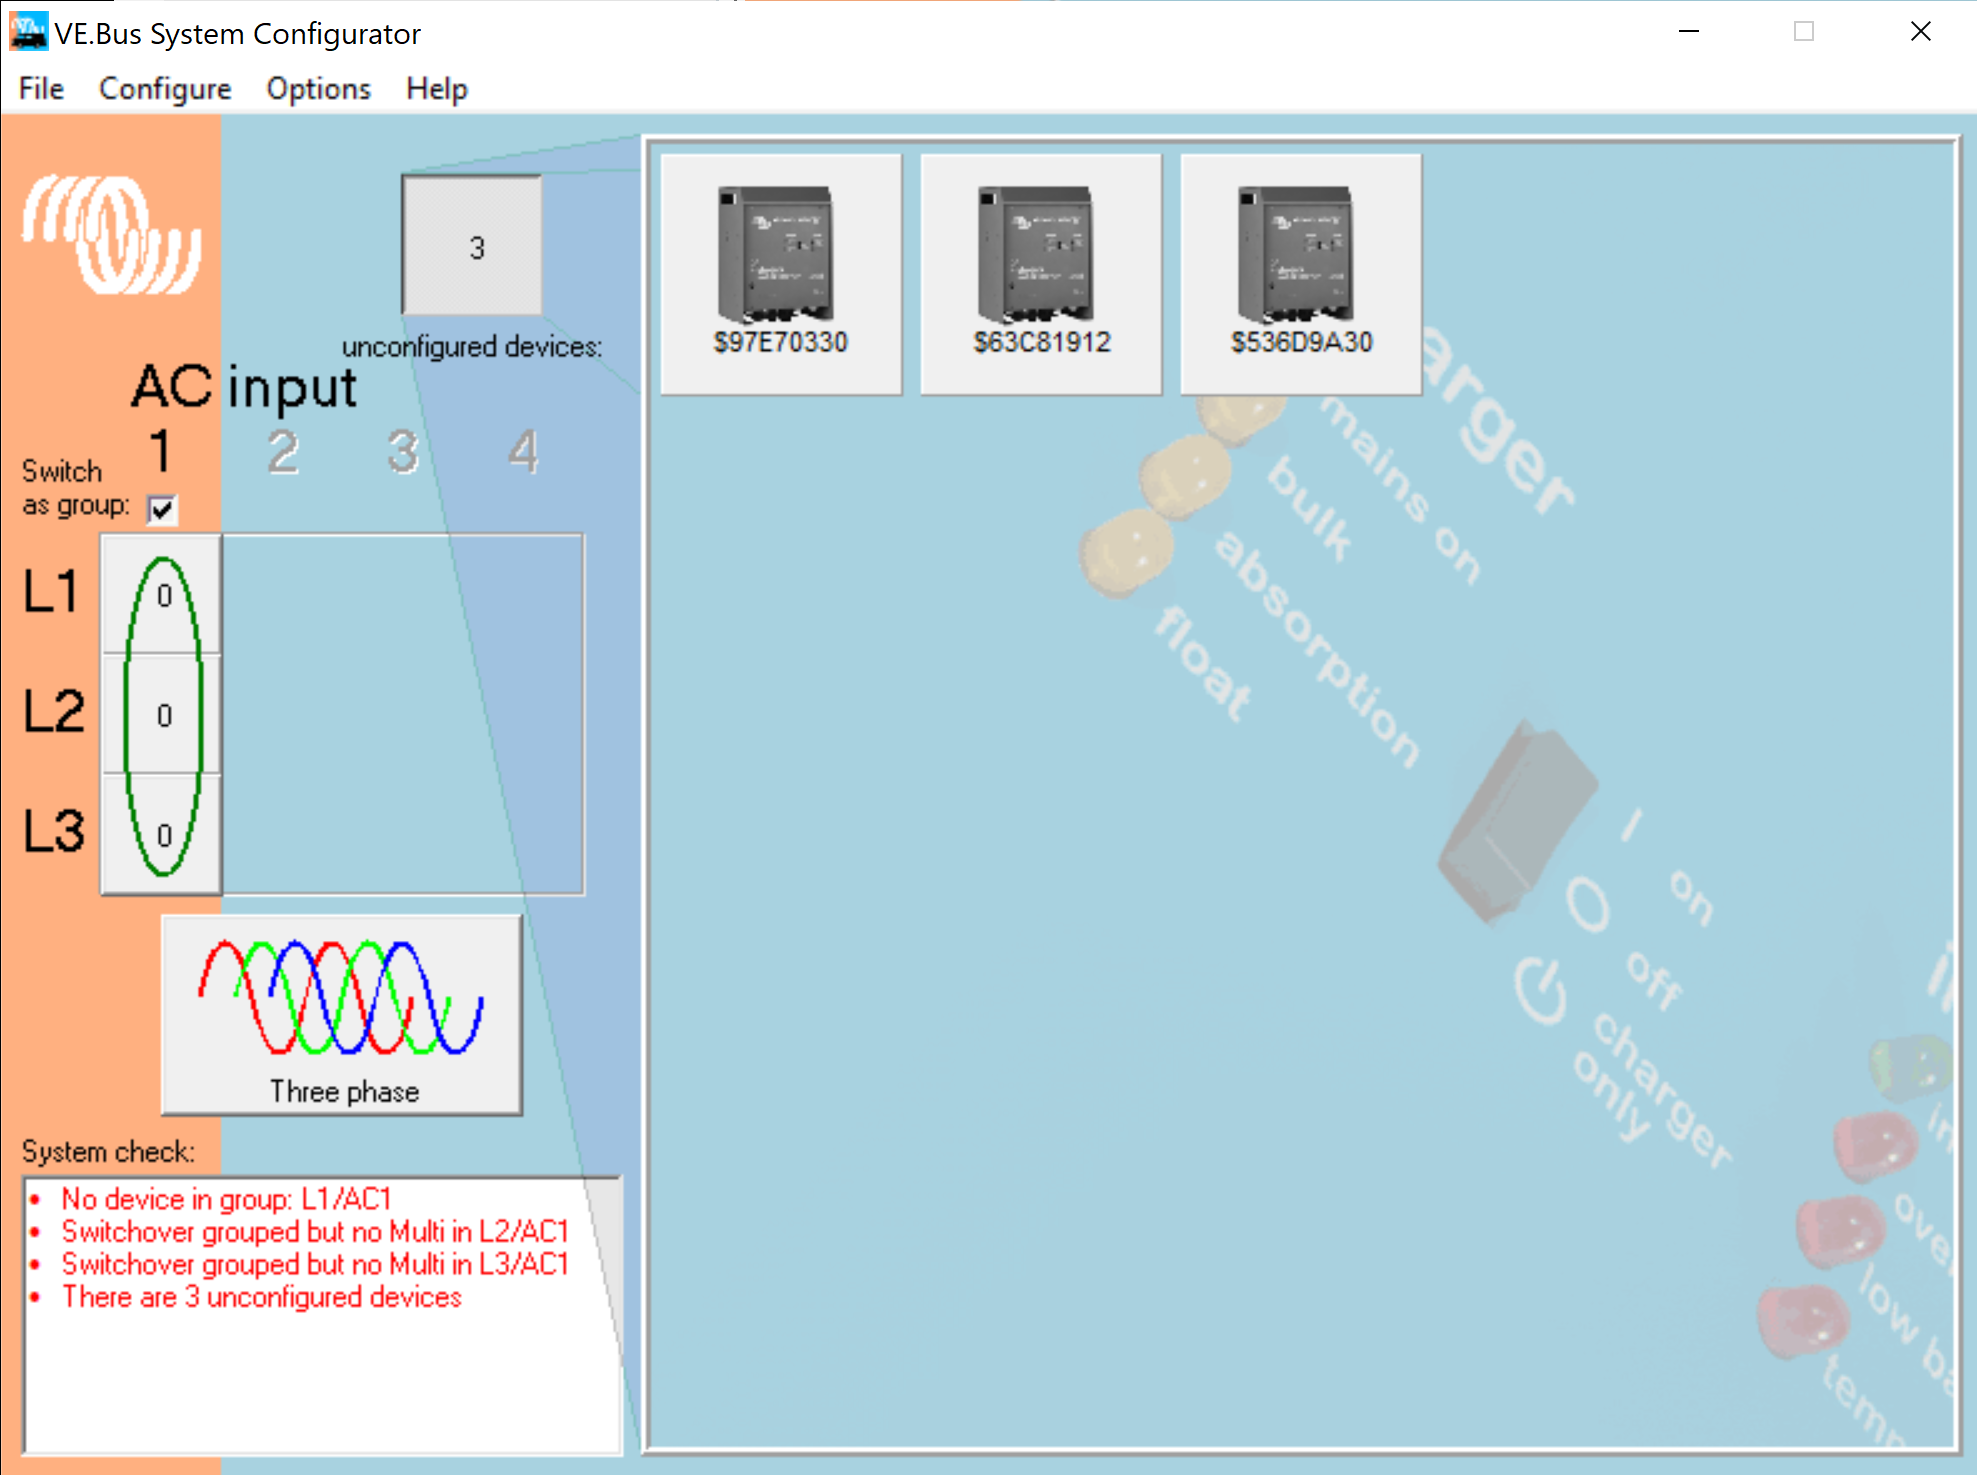Select AC input number 2

283,452
